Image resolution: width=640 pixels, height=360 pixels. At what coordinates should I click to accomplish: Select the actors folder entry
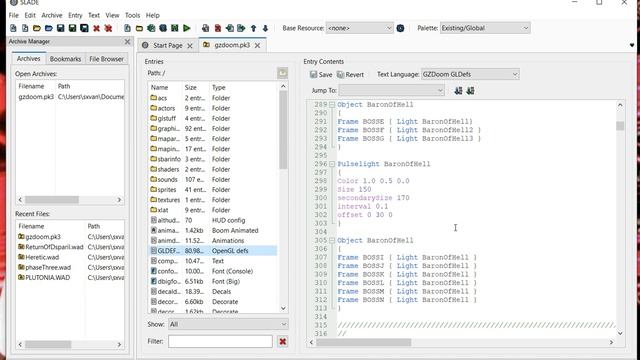pos(212,108)
